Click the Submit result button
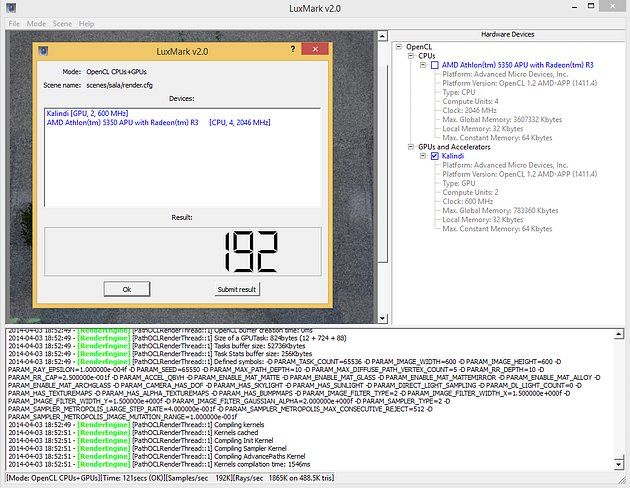Viewport: 630px width, 488px height. point(237,289)
